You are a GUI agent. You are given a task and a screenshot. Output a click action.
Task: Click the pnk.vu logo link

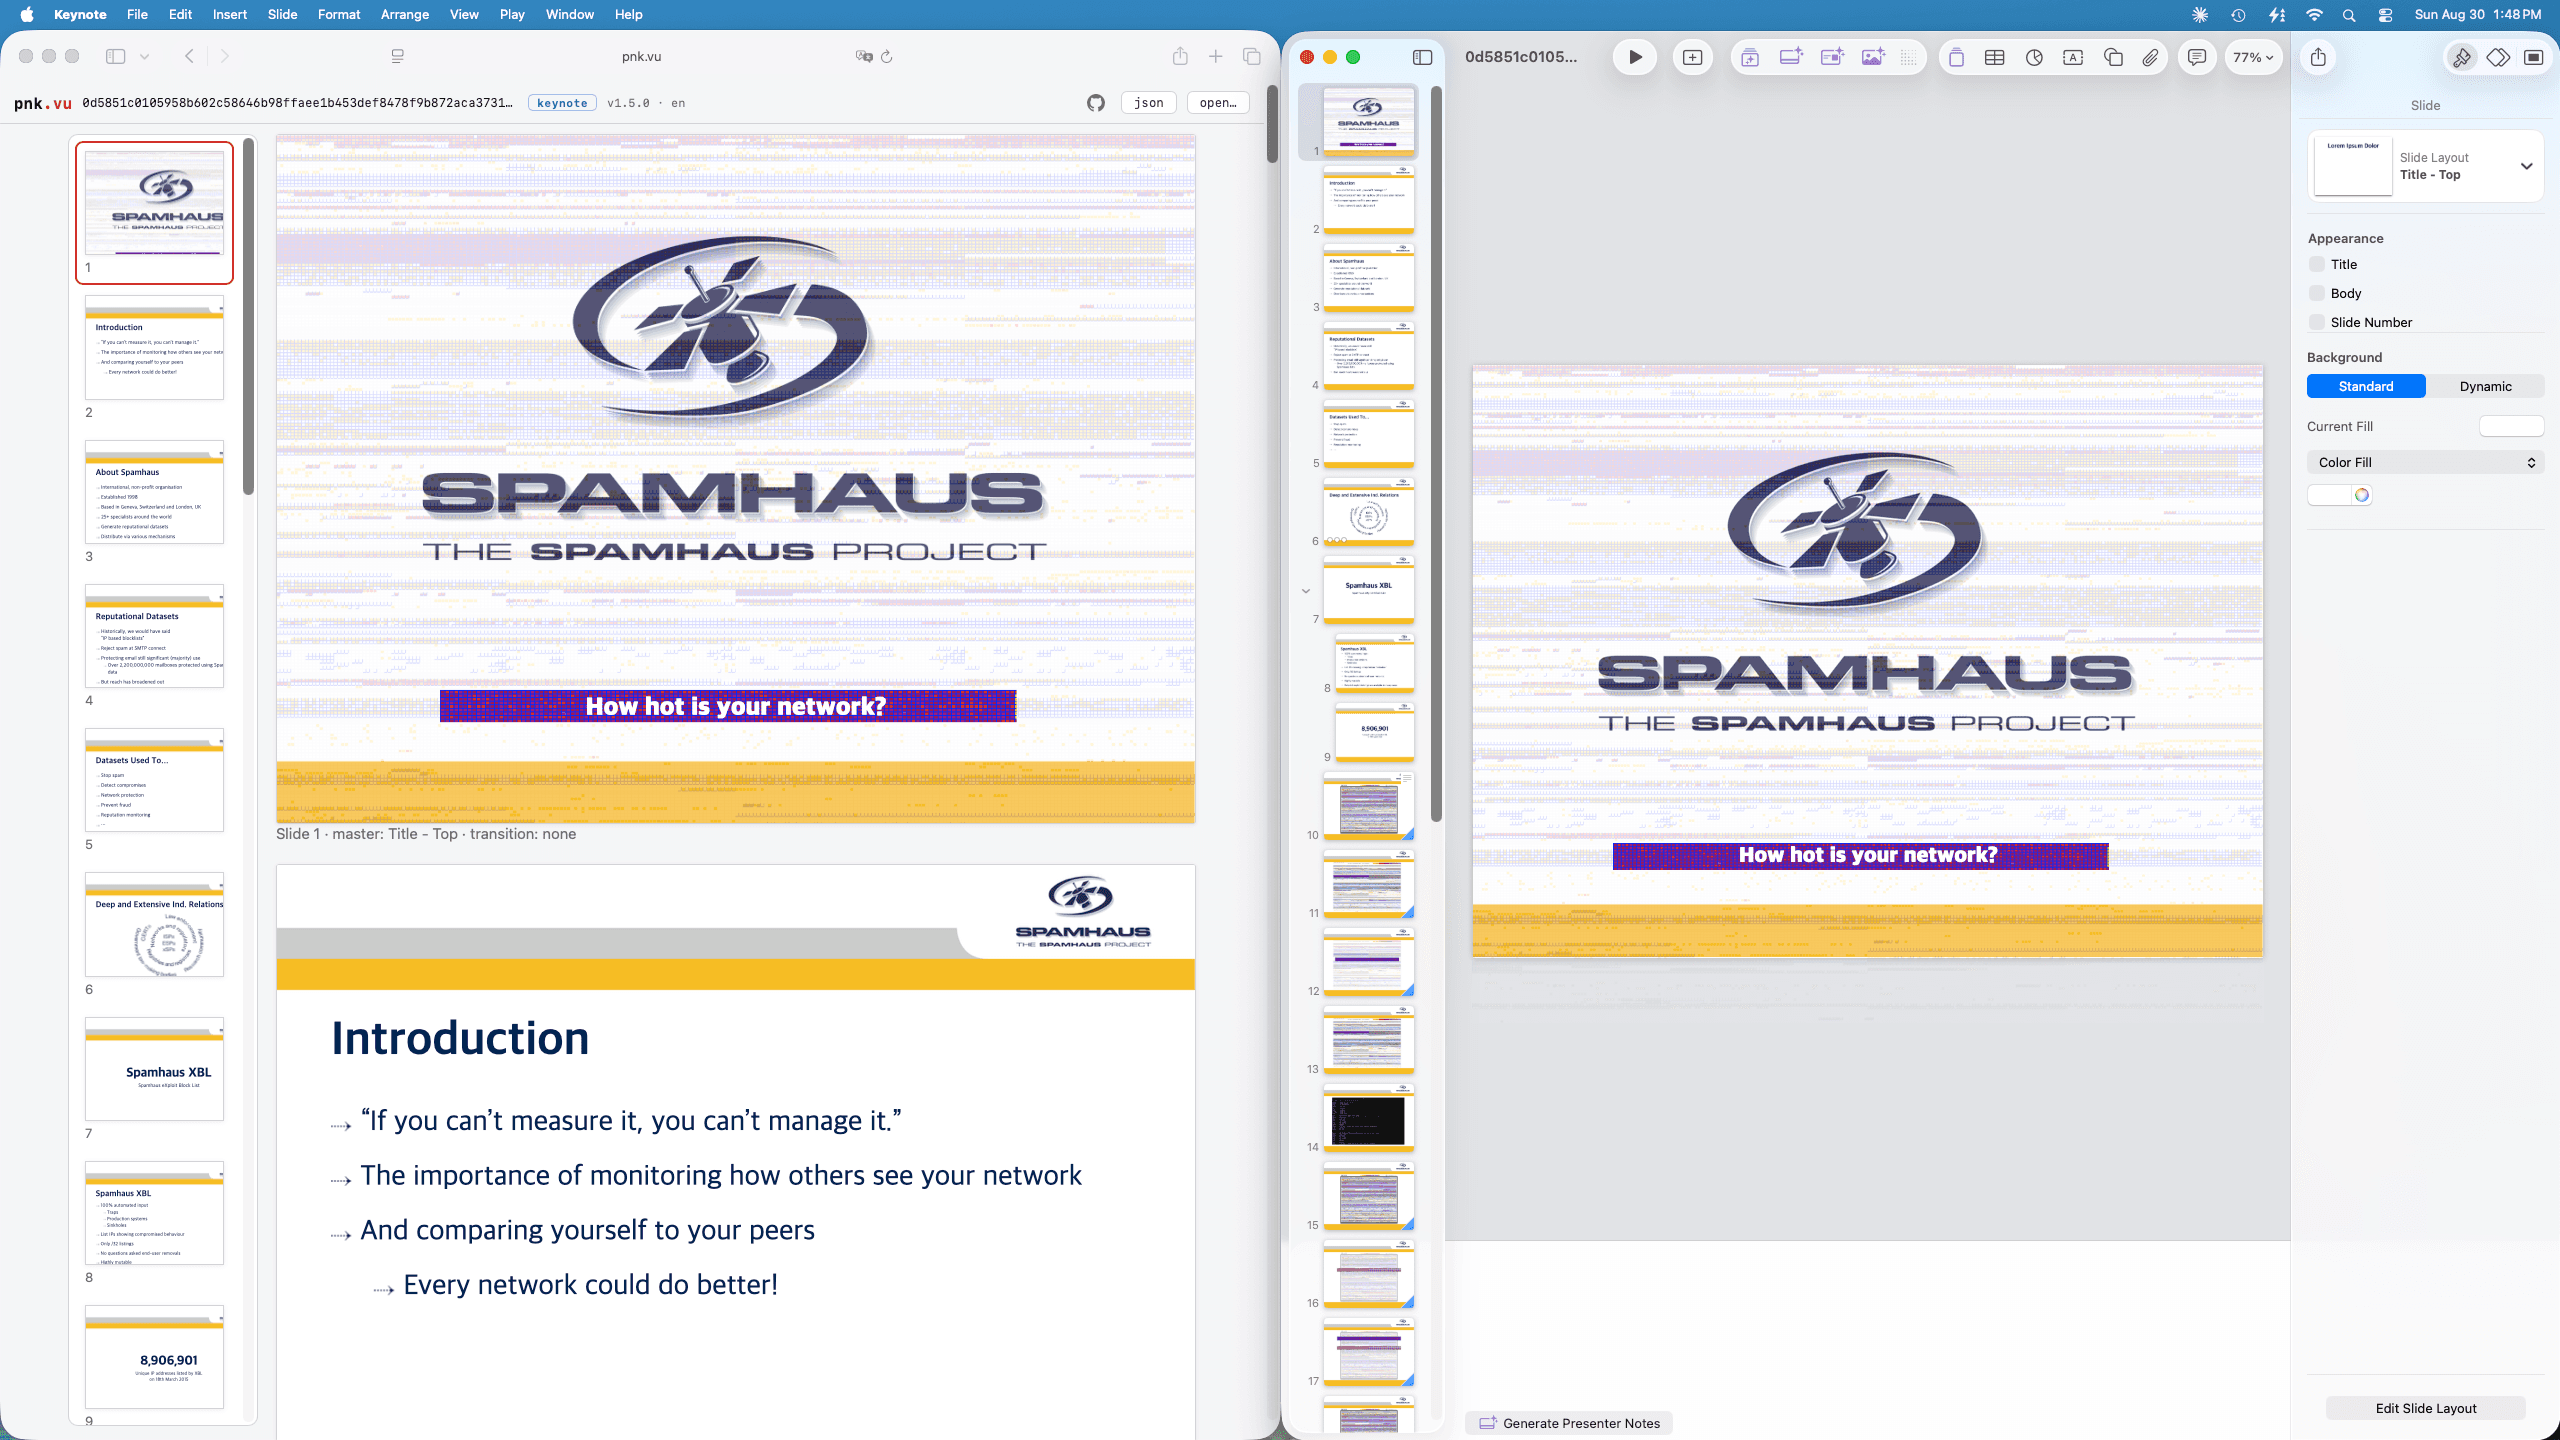tap(42, 103)
